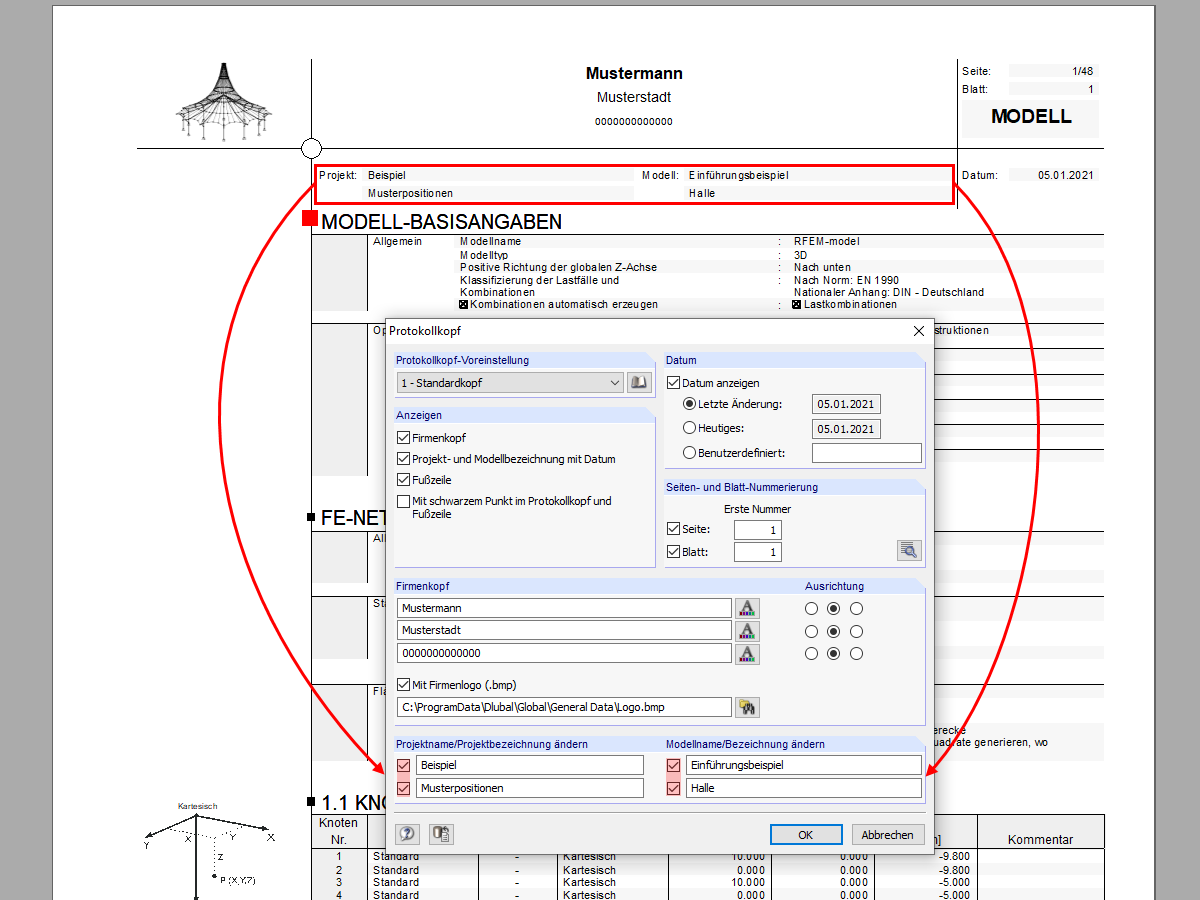Left-align the Musterstadt header line
Image resolution: width=1200 pixels, height=900 pixels.
[811, 631]
